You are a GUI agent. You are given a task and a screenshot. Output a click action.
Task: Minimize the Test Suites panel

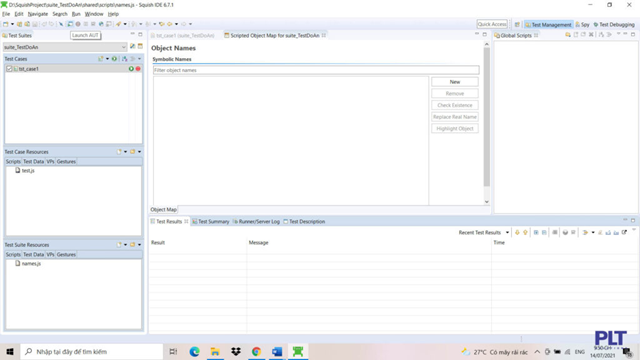(133, 34)
